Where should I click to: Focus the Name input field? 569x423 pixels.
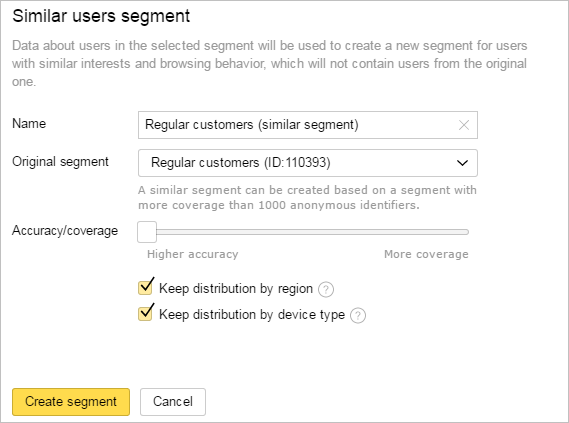[298, 125]
